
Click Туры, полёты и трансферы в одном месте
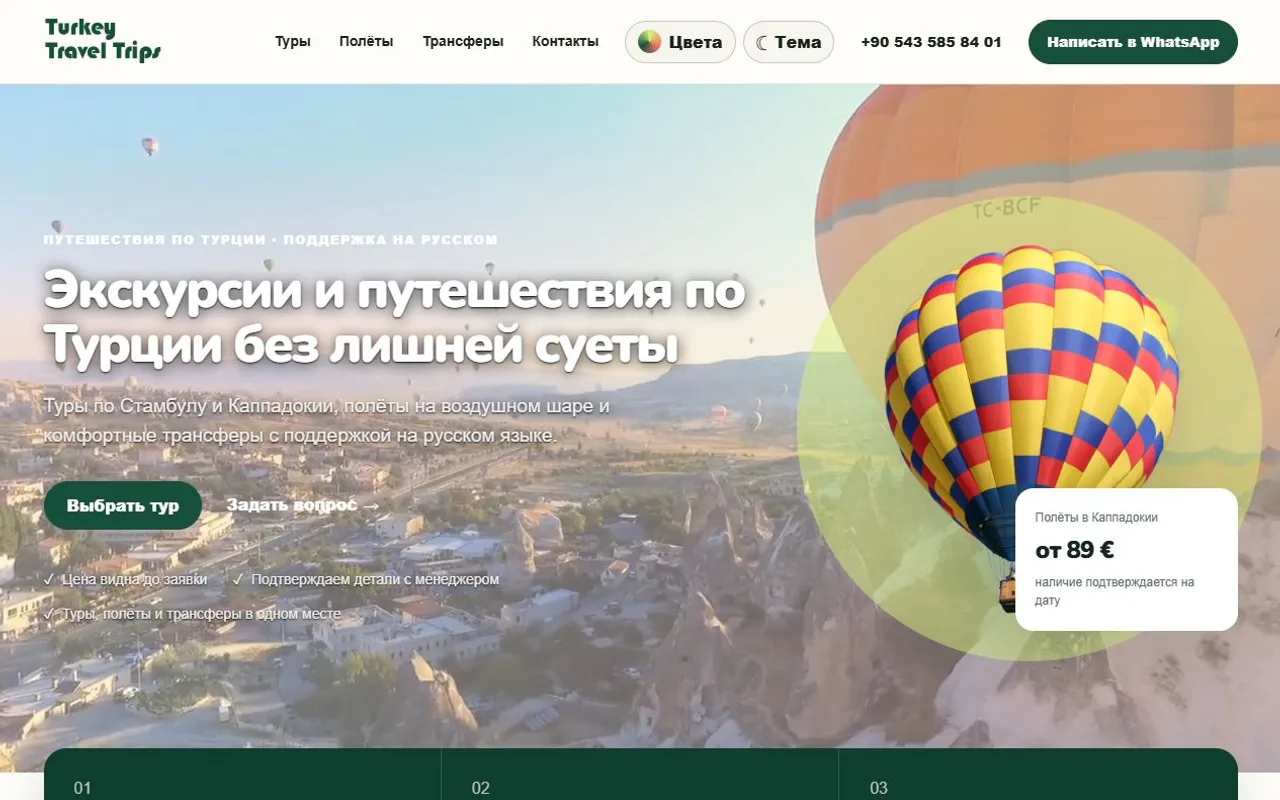193,614
